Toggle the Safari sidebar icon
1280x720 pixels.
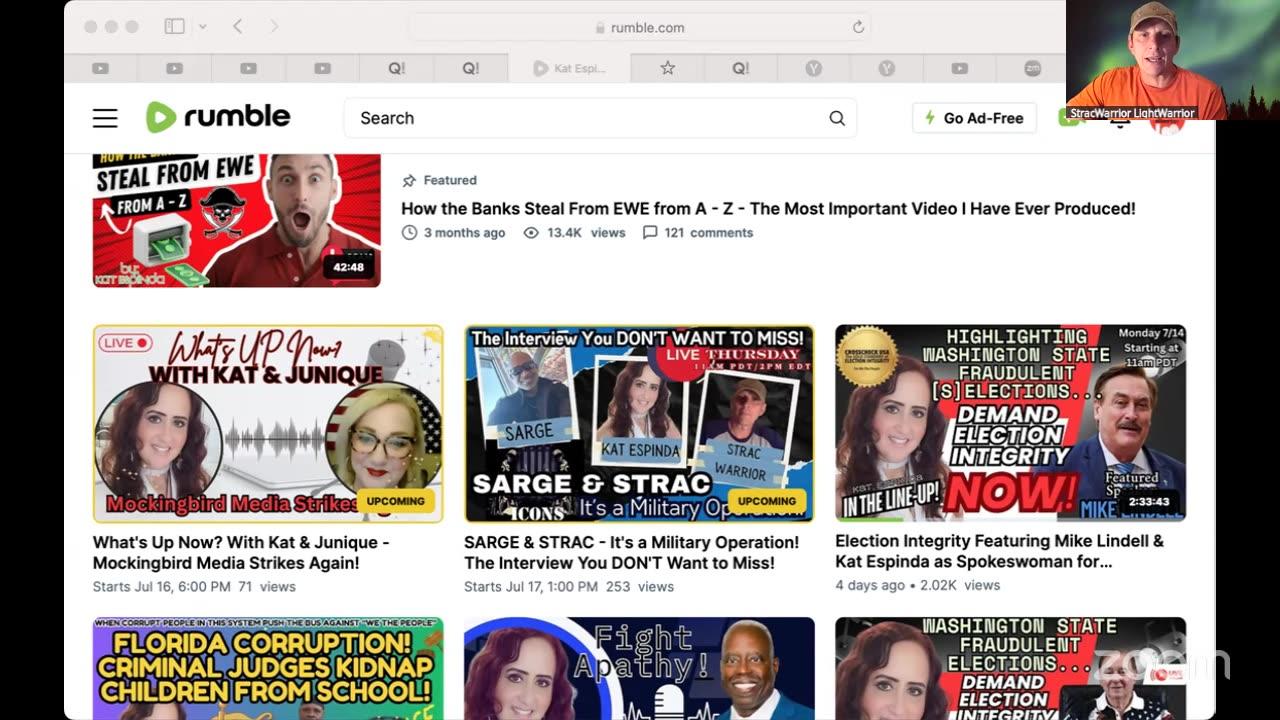coord(174,27)
